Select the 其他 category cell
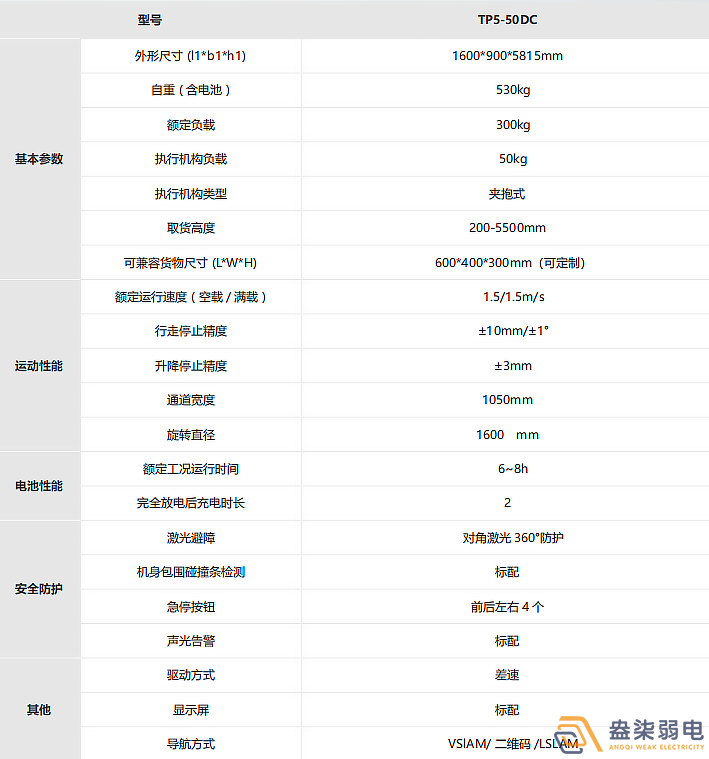 pos(39,710)
